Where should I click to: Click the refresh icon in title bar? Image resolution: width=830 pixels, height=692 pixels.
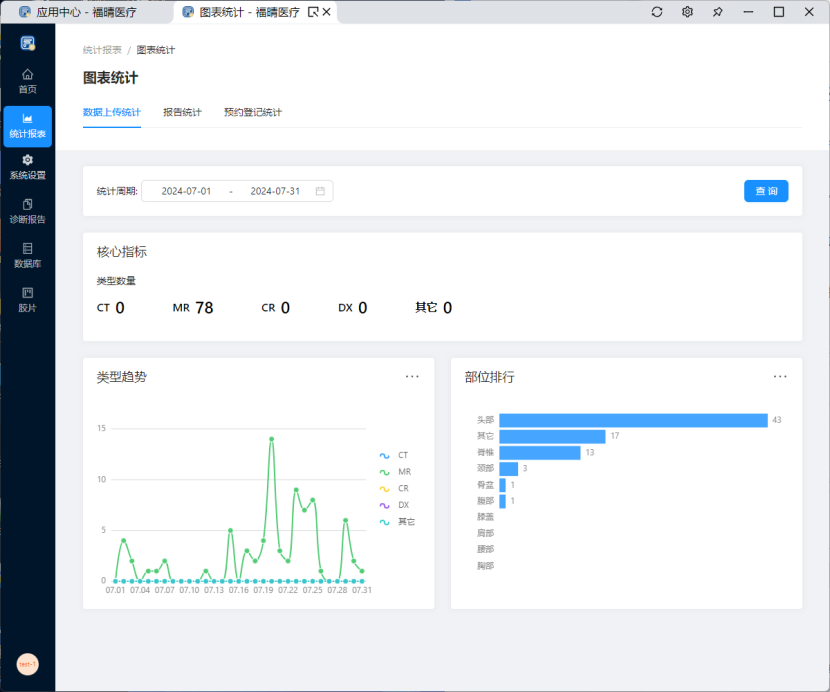tap(657, 12)
